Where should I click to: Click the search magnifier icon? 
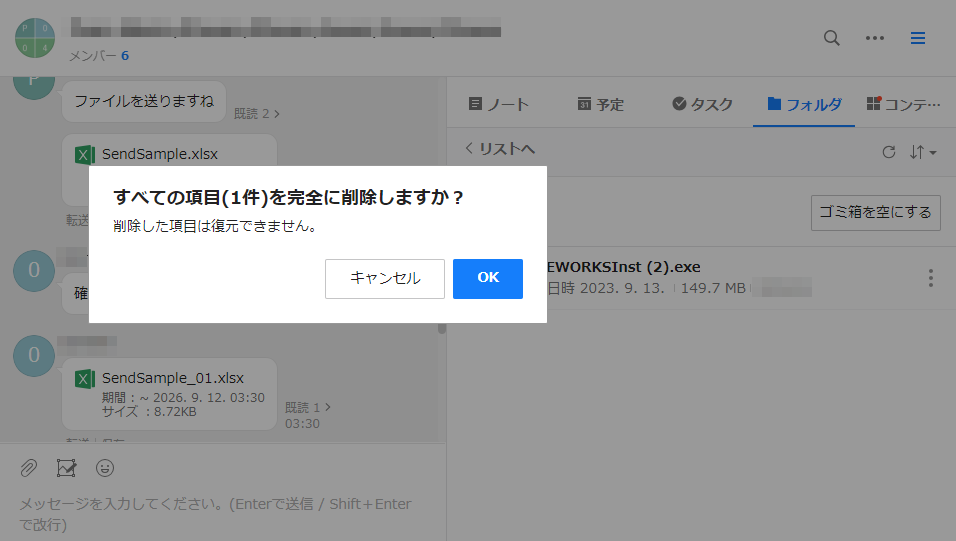[831, 38]
